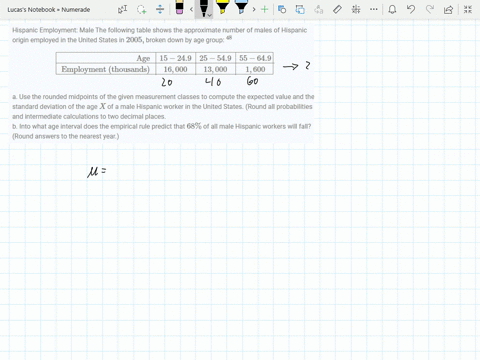The image size is (480, 360).
Task: Click the ink to text icon
Action: [x=319, y=9]
